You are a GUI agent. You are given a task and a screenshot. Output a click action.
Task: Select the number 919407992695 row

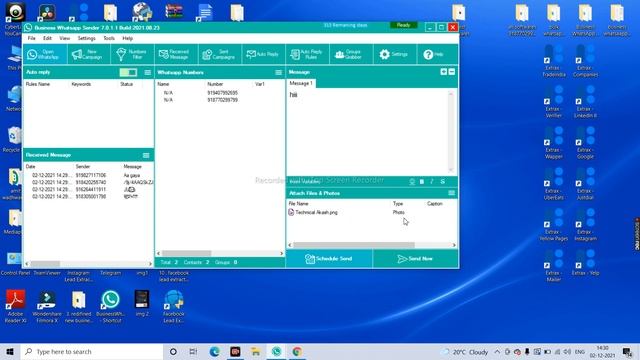(220, 93)
